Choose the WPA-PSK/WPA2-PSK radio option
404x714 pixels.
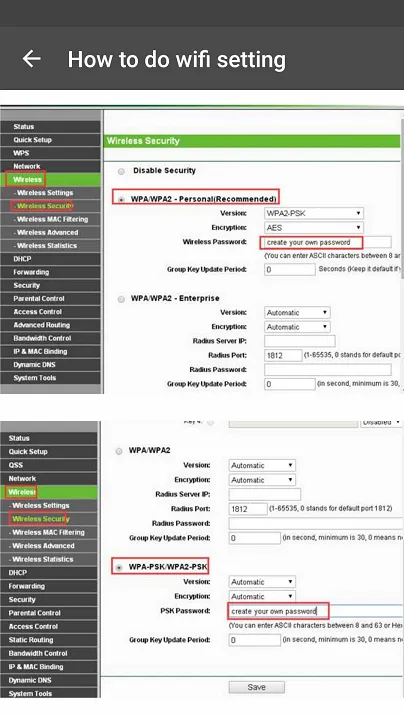coord(119,567)
